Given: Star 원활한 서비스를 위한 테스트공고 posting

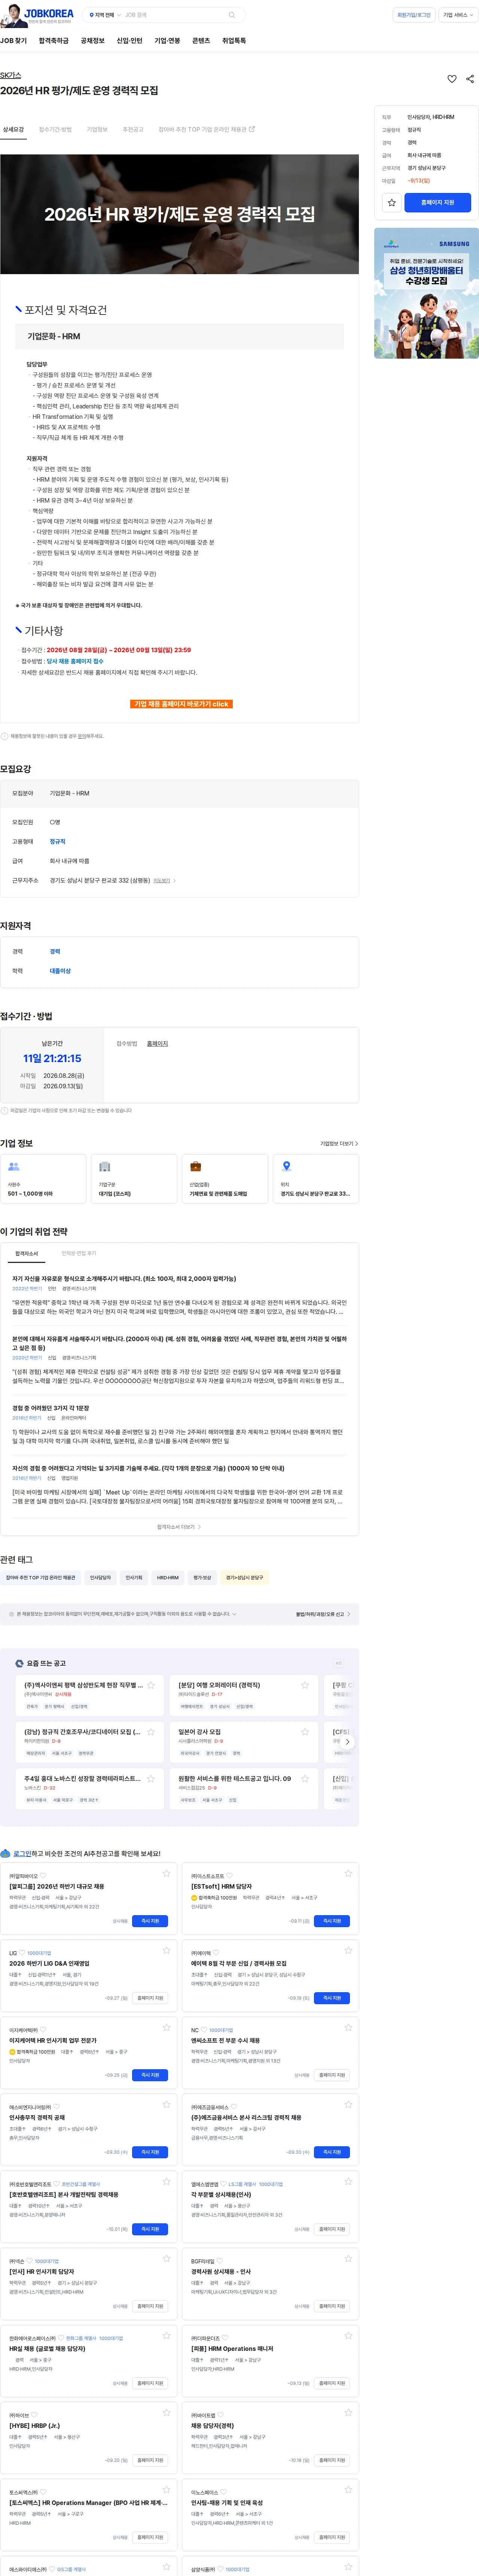Looking at the screenshot, I should [305, 1779].
